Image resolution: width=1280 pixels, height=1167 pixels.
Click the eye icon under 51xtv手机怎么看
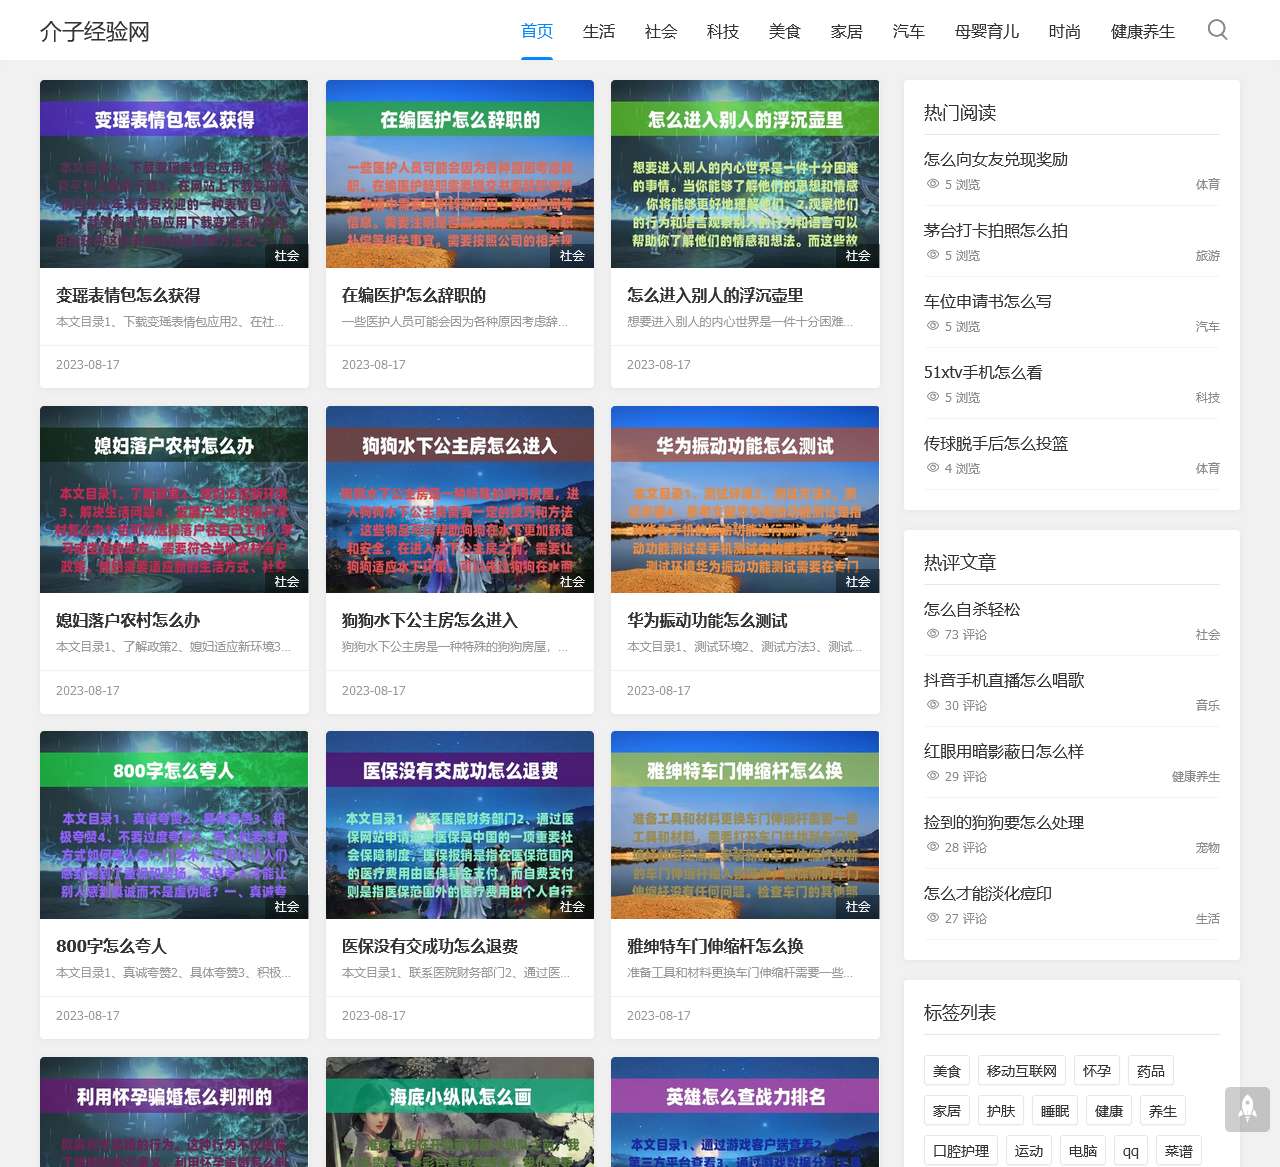[x=932, y=397]
